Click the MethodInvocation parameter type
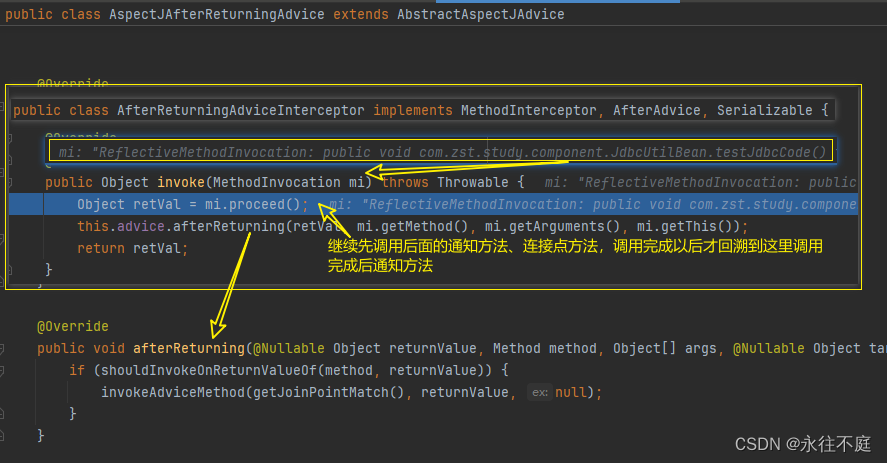Screen dimensions: 887x463 point(277,182)
